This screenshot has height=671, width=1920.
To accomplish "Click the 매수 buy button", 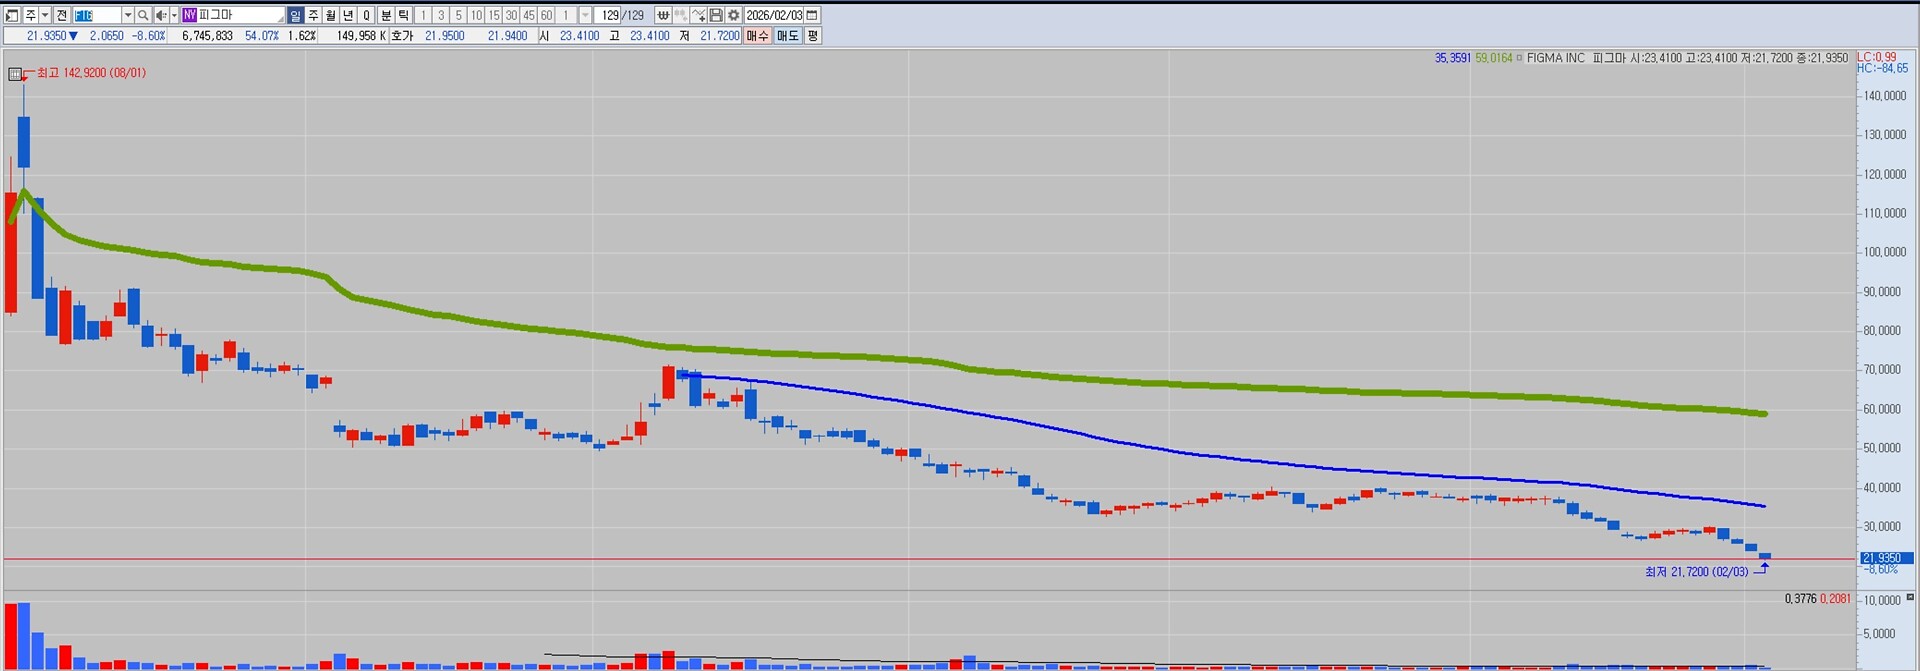I will pyautogui.click(x=757, y=36).
